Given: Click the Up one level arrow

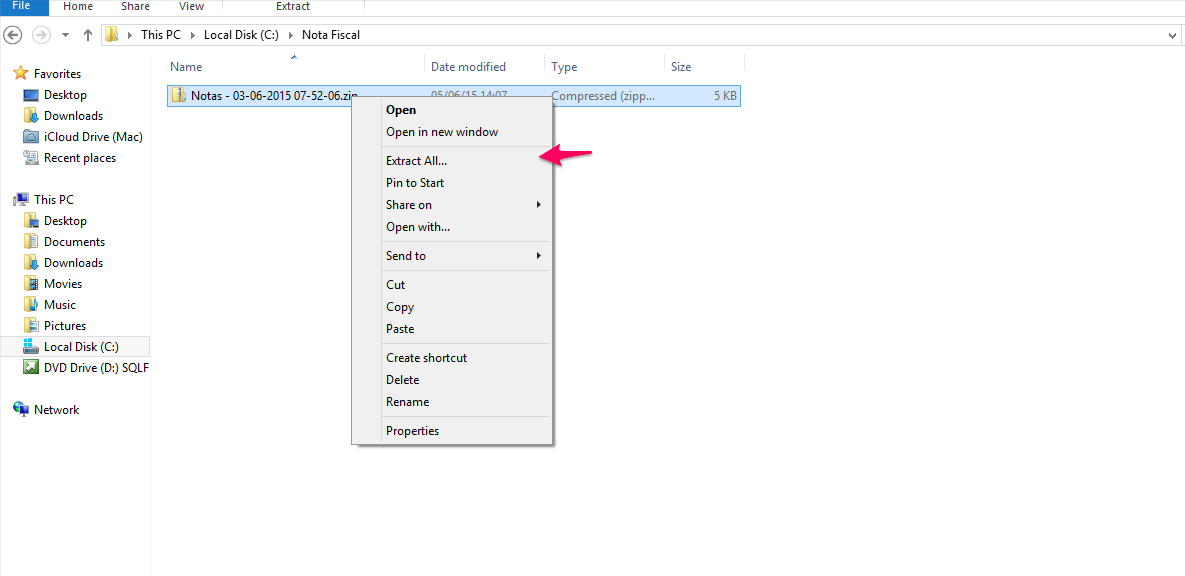Looking at the screenshot, I should tap(88, 35).
